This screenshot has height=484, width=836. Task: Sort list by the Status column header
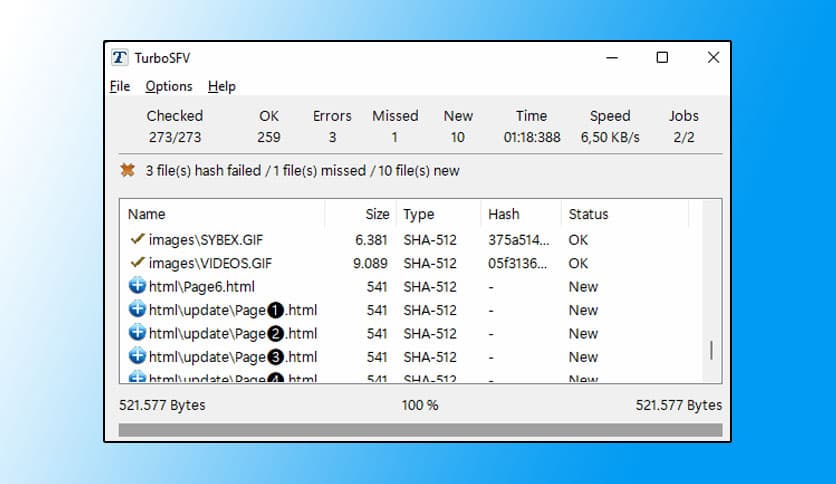point(625,214)
